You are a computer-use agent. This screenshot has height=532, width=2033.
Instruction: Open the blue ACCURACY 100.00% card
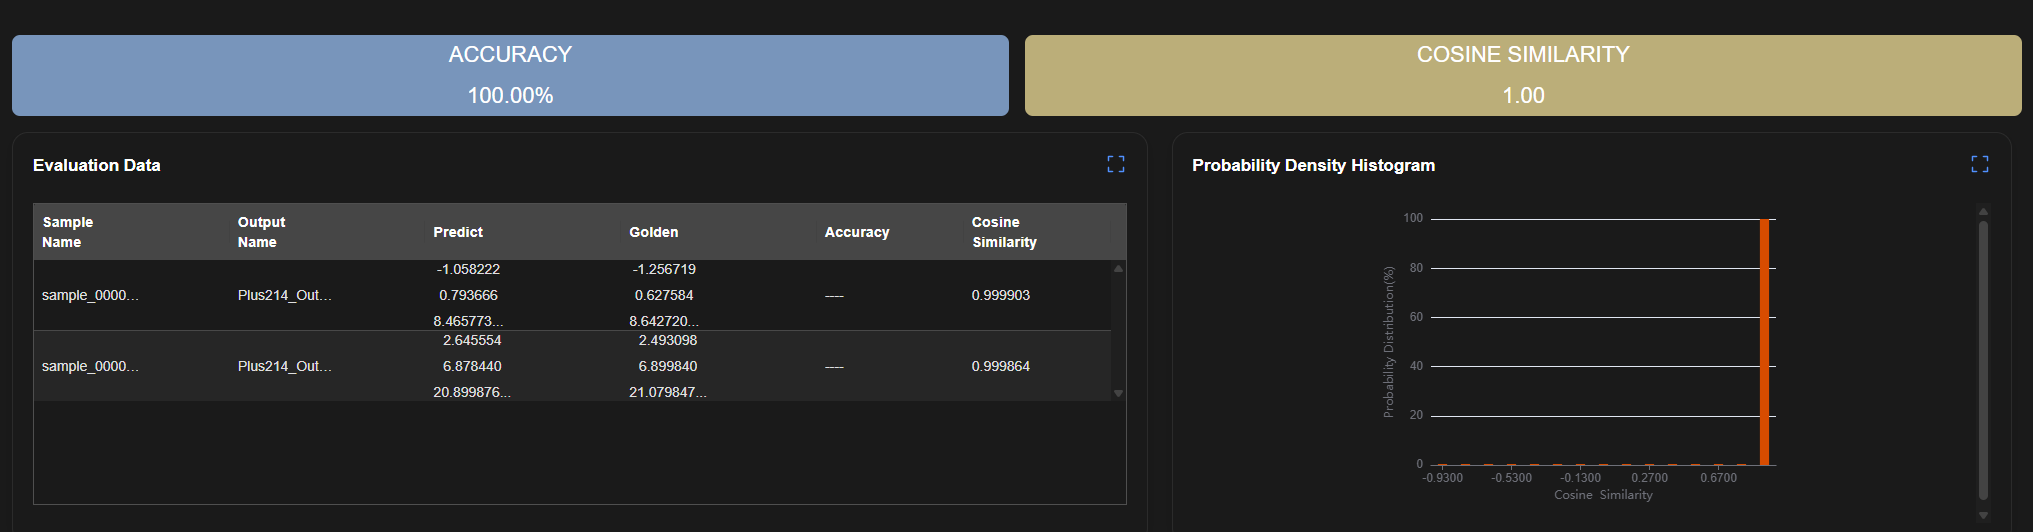pyautogui.click(x=510, y=75)
